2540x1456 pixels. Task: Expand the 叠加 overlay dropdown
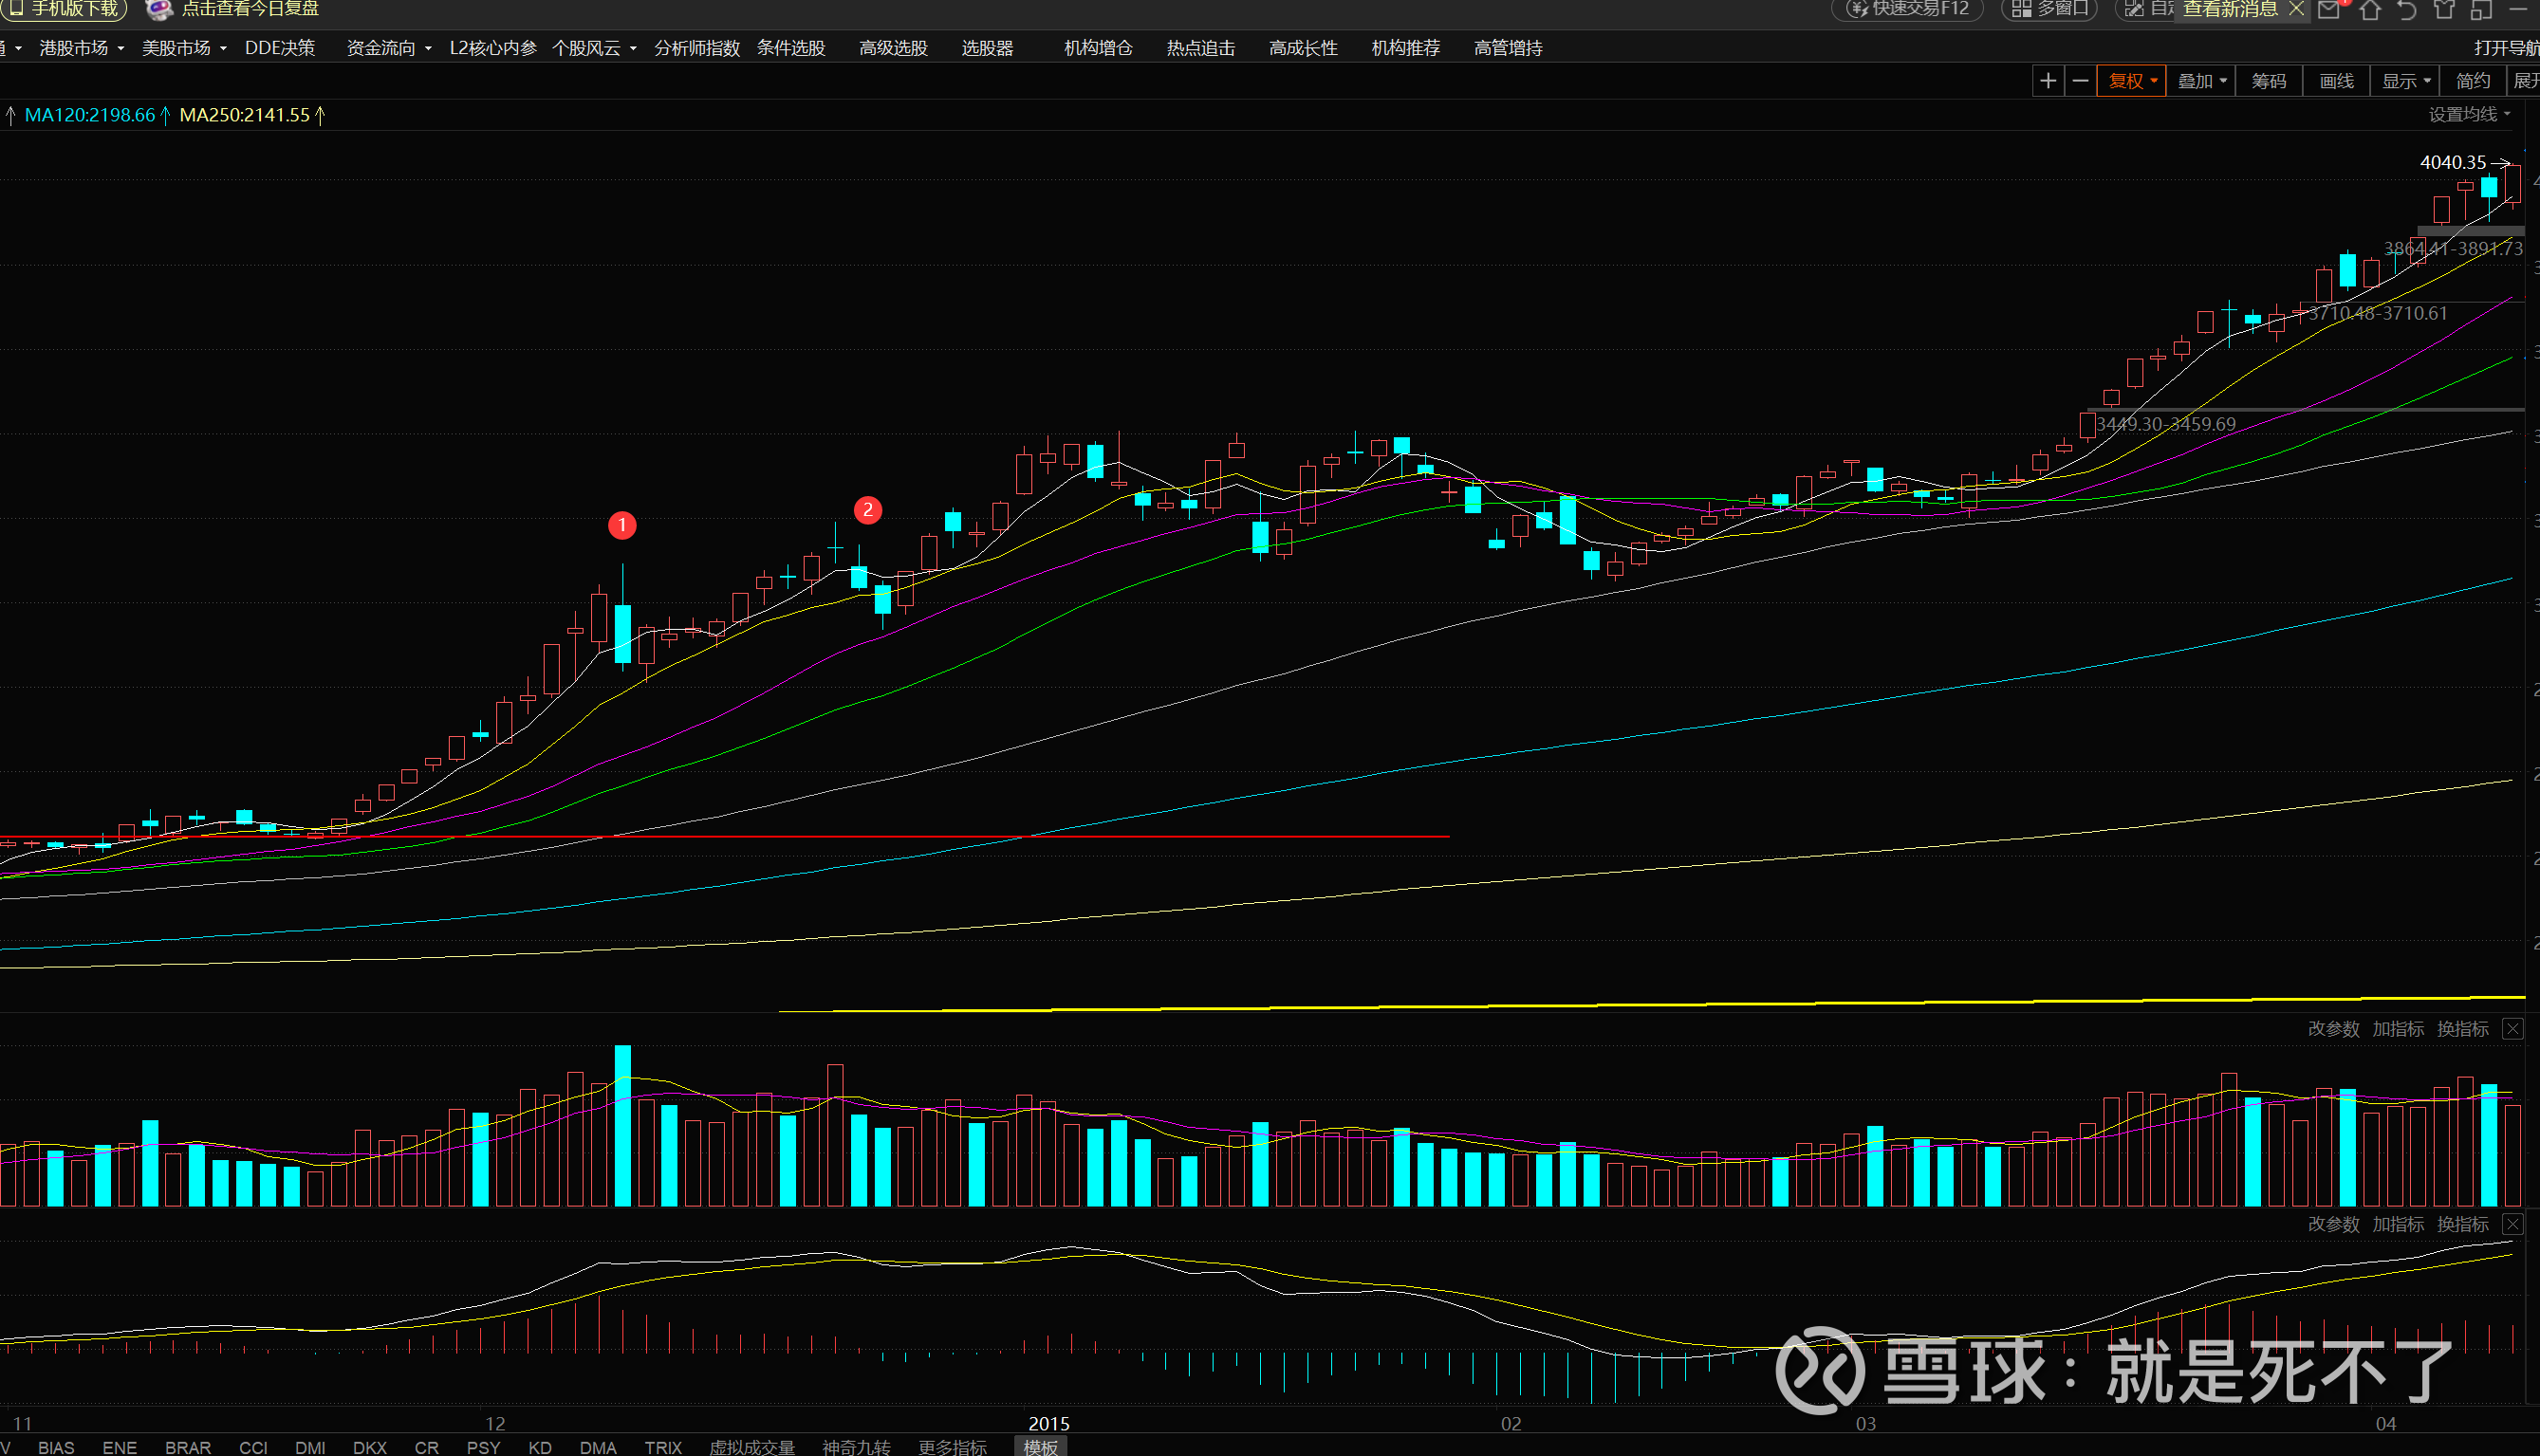tap(2201, 81)
